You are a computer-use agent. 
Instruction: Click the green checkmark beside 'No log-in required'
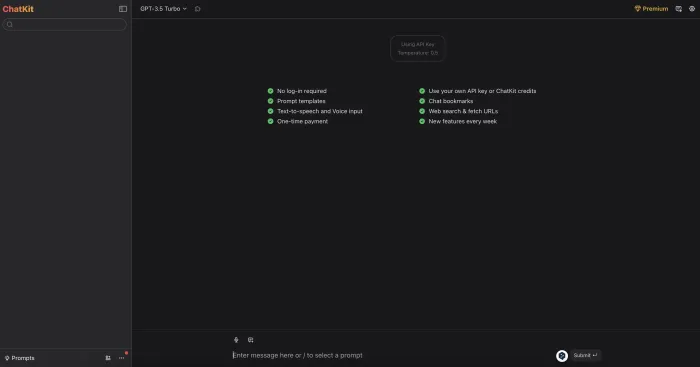271,91
